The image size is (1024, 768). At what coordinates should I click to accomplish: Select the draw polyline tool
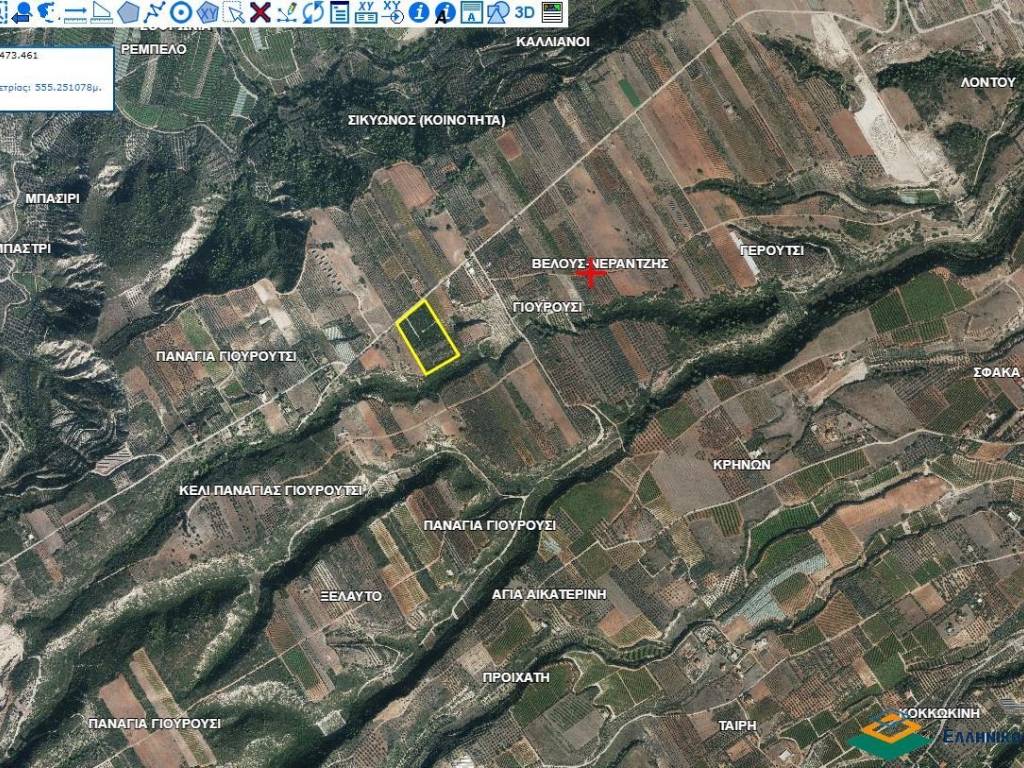154,12
